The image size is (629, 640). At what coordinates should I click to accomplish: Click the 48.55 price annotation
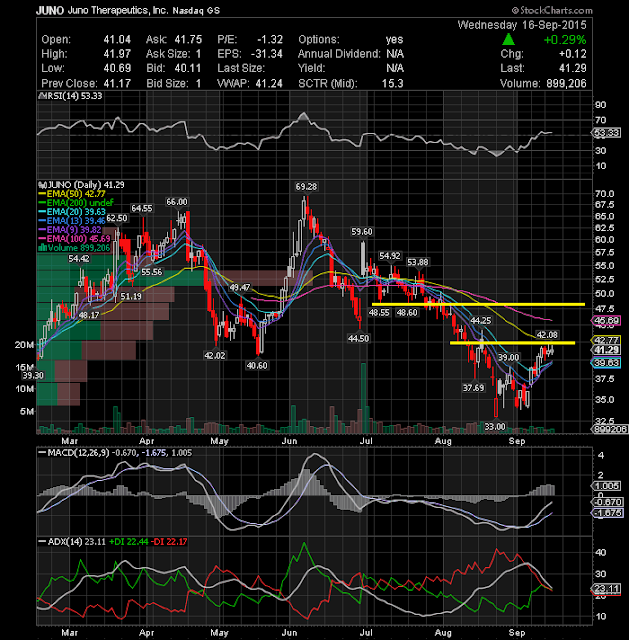379,313
